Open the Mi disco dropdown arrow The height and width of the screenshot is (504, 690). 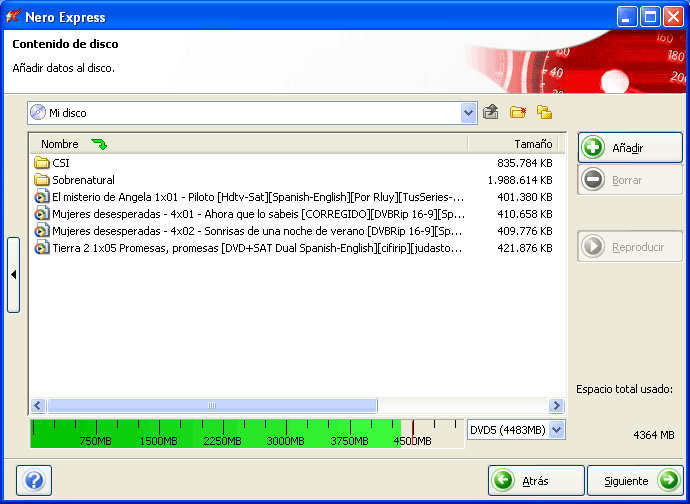468,113
